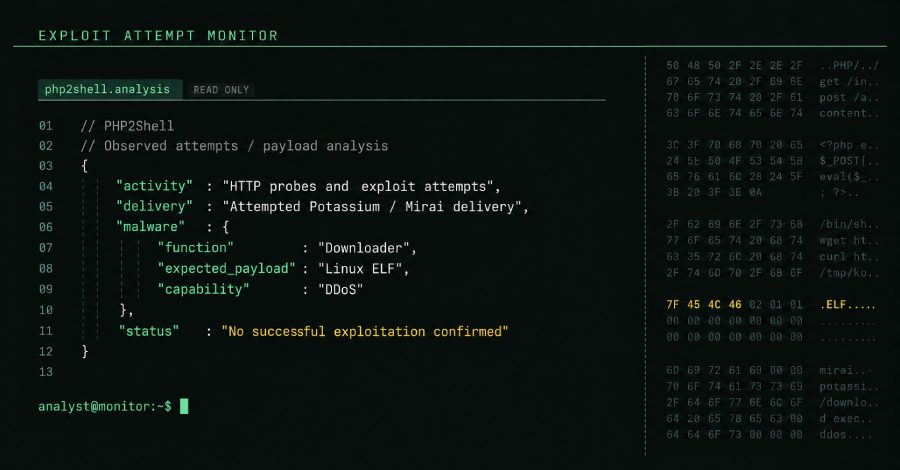
Task: Click the analyst@monitor:~$ prompt text
Action: 104,406
